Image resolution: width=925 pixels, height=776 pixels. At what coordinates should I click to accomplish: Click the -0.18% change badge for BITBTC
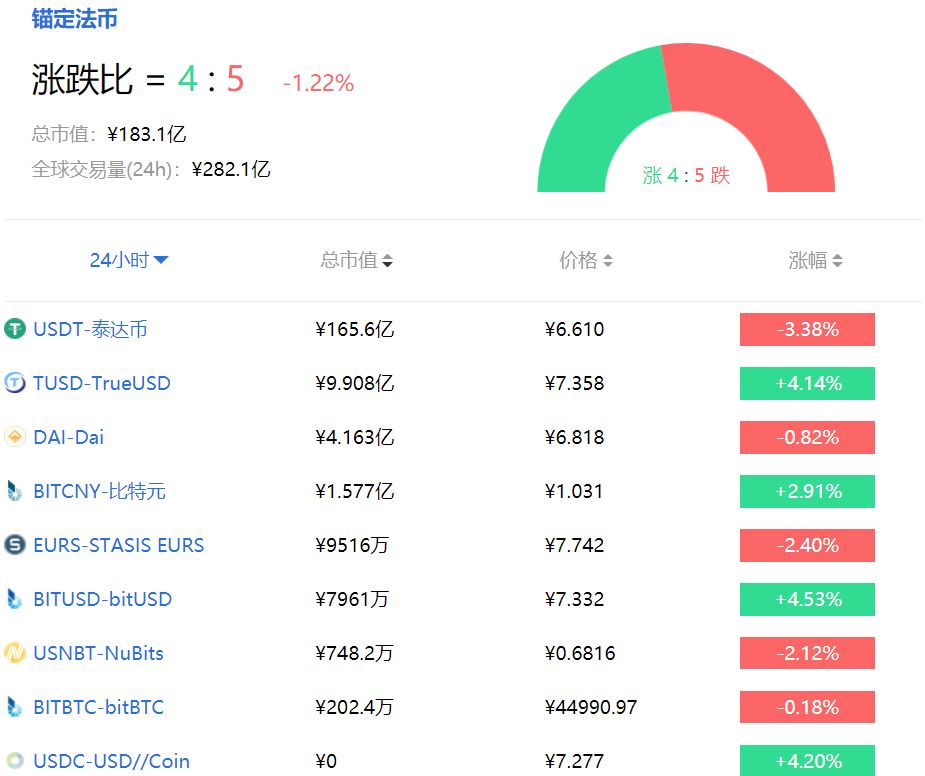coord(807,707)
